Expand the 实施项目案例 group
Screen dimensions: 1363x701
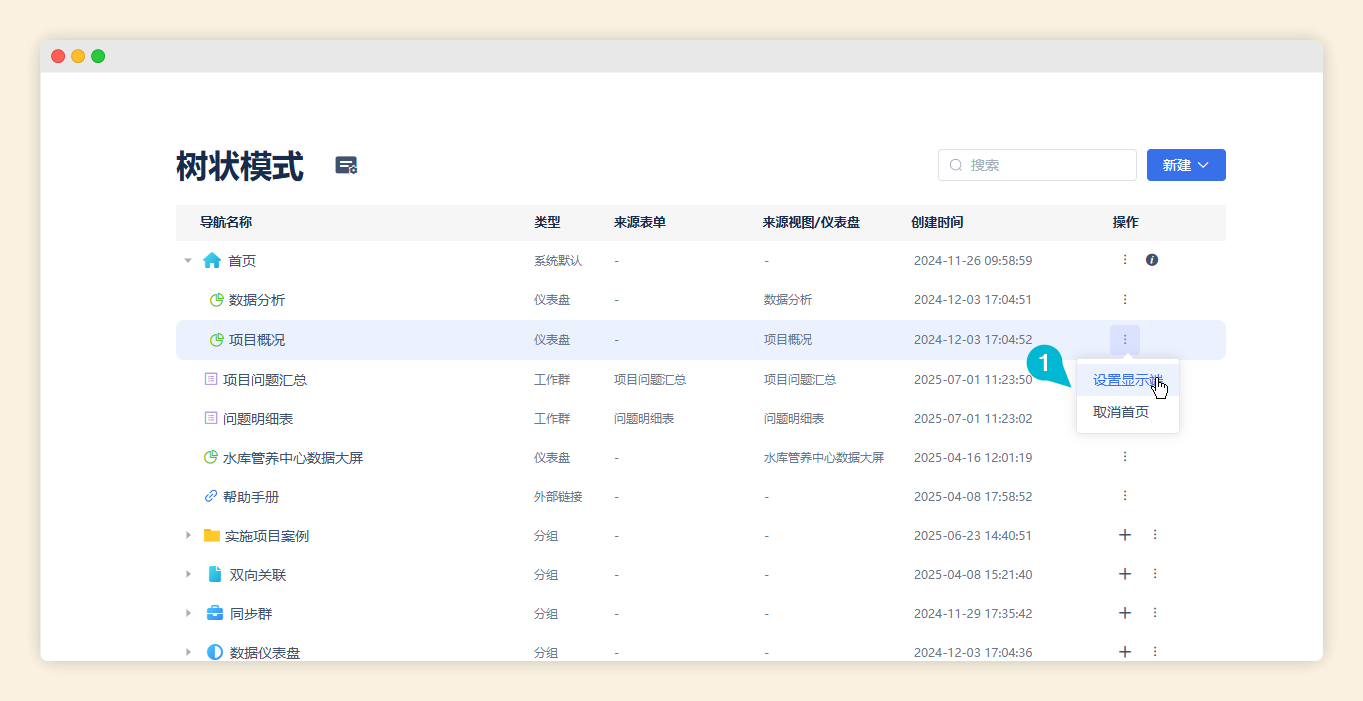pyautogui.click(x=187, y=536)
